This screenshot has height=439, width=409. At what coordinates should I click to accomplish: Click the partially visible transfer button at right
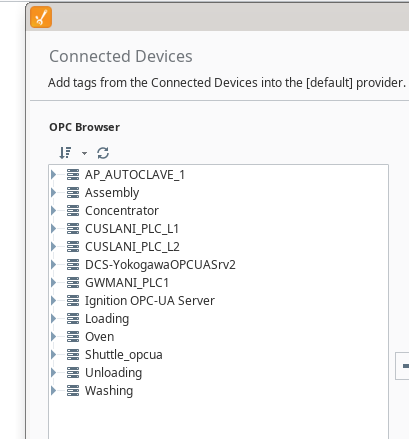pos(402,366)
